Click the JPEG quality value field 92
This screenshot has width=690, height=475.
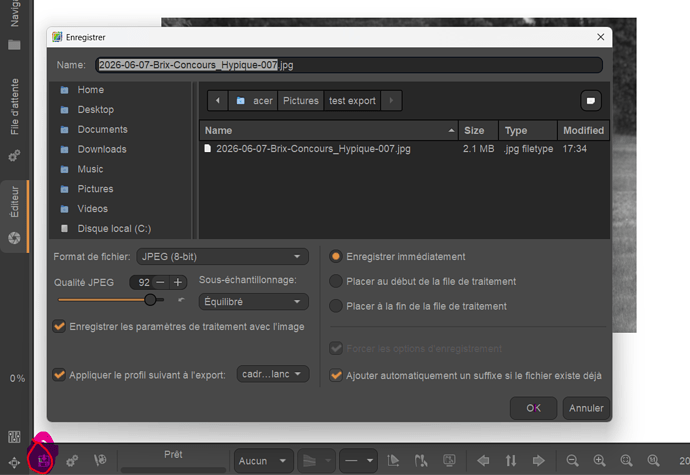click(x=143, y=282)
